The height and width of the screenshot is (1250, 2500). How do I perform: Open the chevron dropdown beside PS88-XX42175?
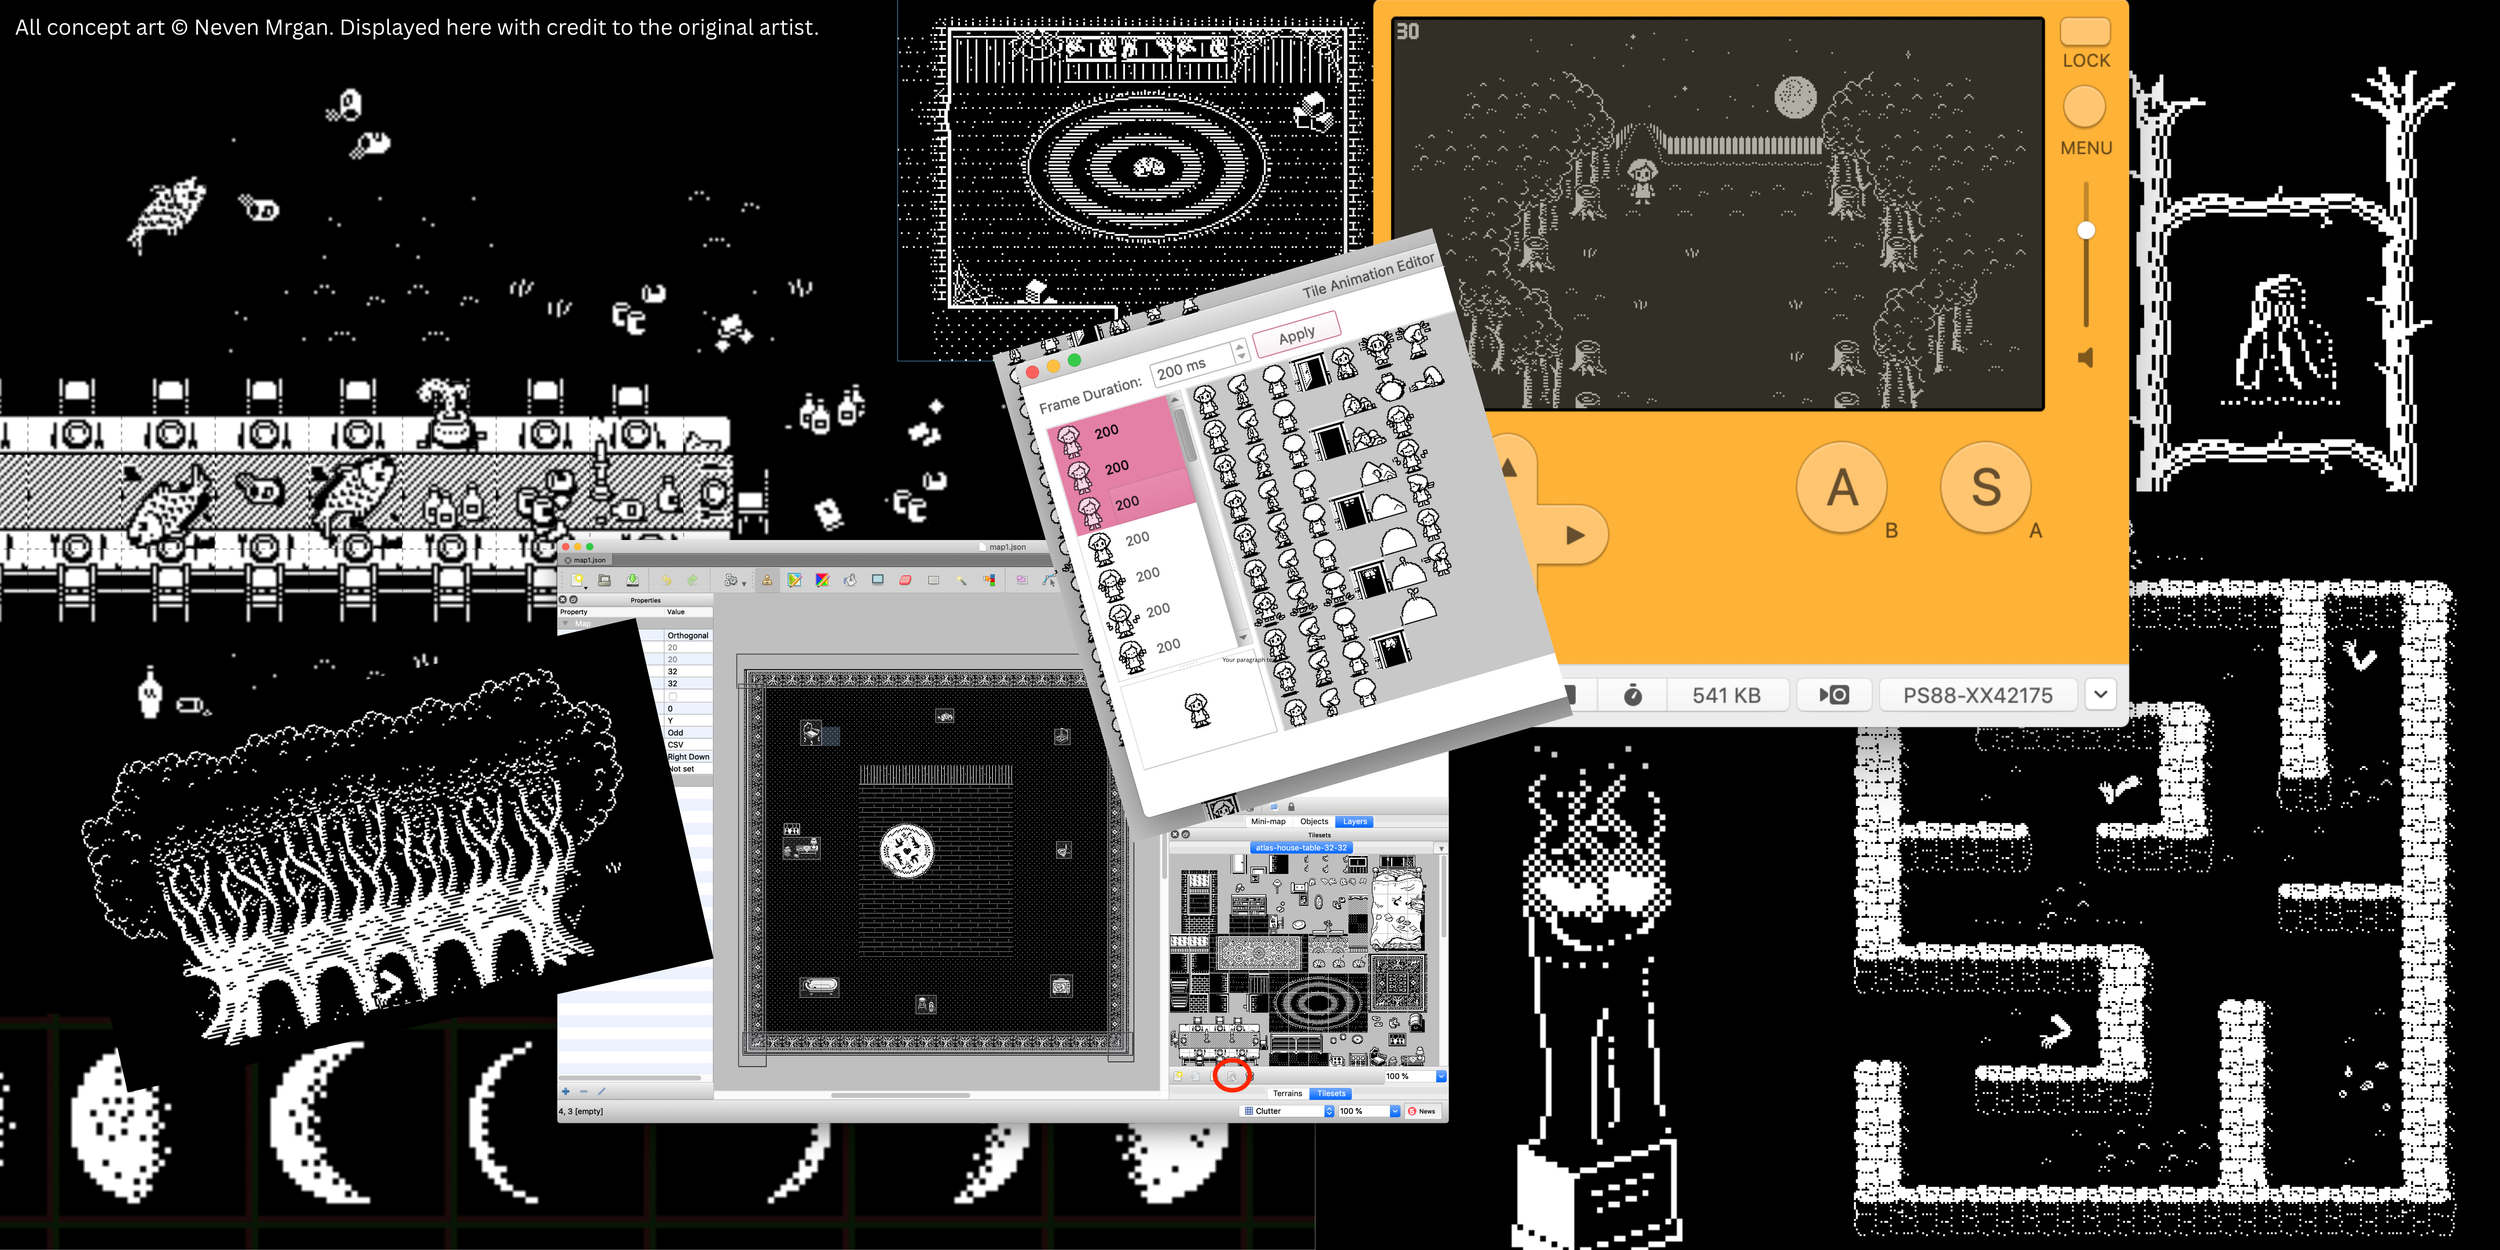pyautogui.click(x=2101, y=694)
